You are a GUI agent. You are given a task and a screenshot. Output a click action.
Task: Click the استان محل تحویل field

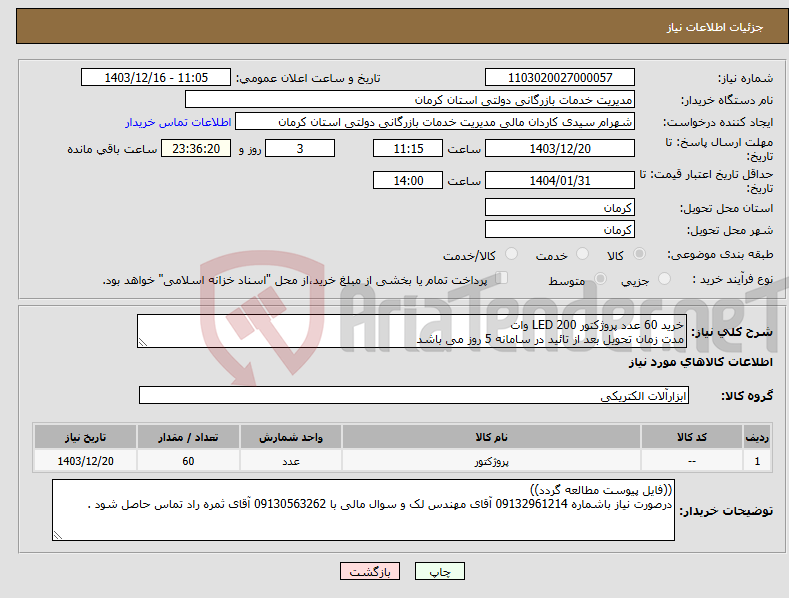[x=560, y=207]
